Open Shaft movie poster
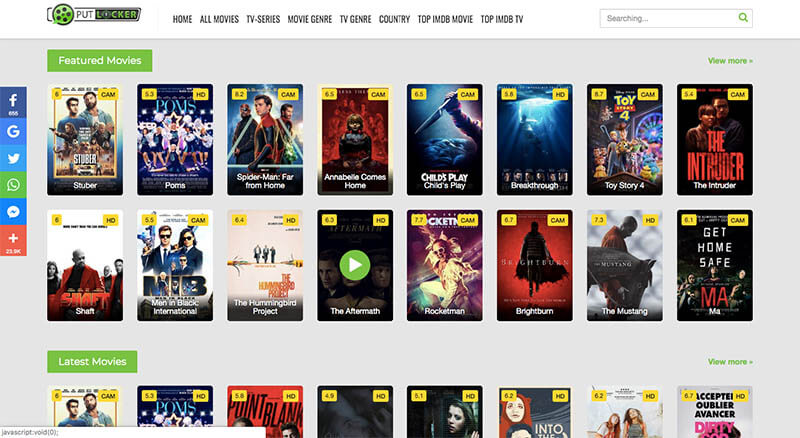Viewport: 800px width, 438px height. 85,265
